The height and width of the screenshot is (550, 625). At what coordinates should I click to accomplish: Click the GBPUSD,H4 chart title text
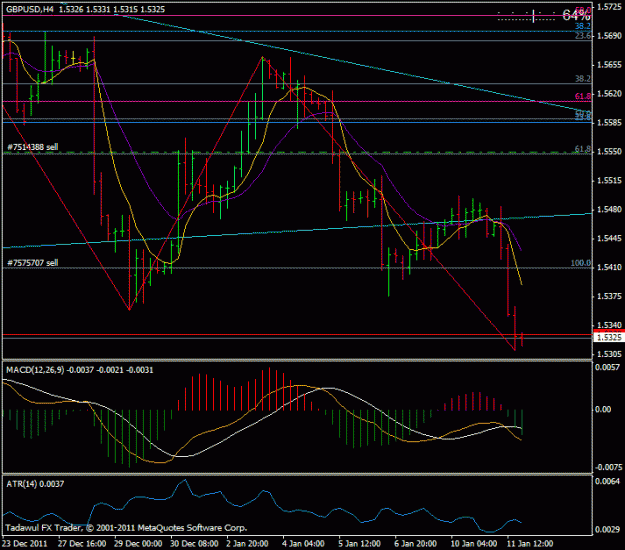[x=30, y=9]
